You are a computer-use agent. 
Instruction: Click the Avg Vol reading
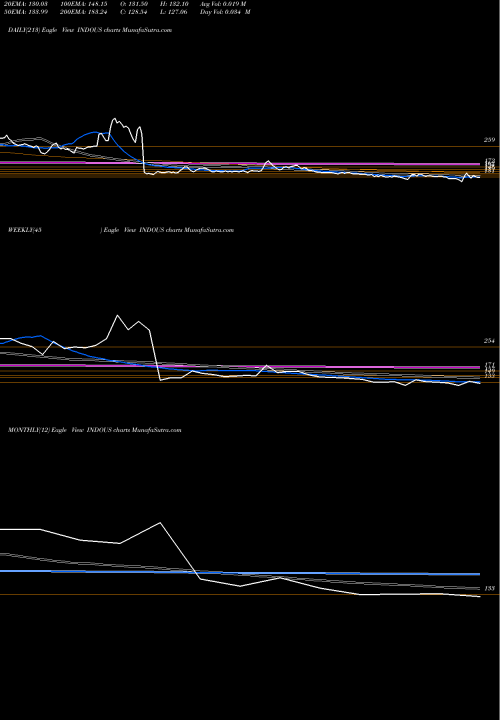pos(223,4)
